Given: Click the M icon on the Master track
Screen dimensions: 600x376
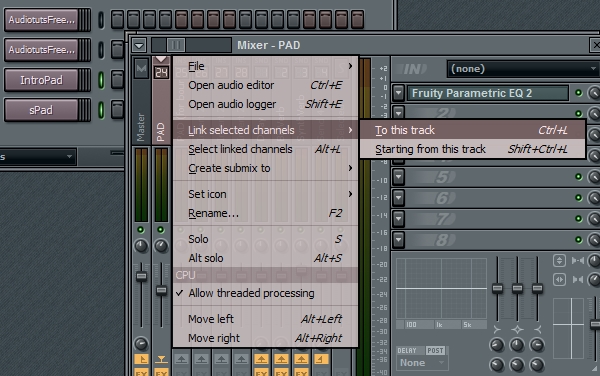Looking at the screenshot, I should (141, 69).
